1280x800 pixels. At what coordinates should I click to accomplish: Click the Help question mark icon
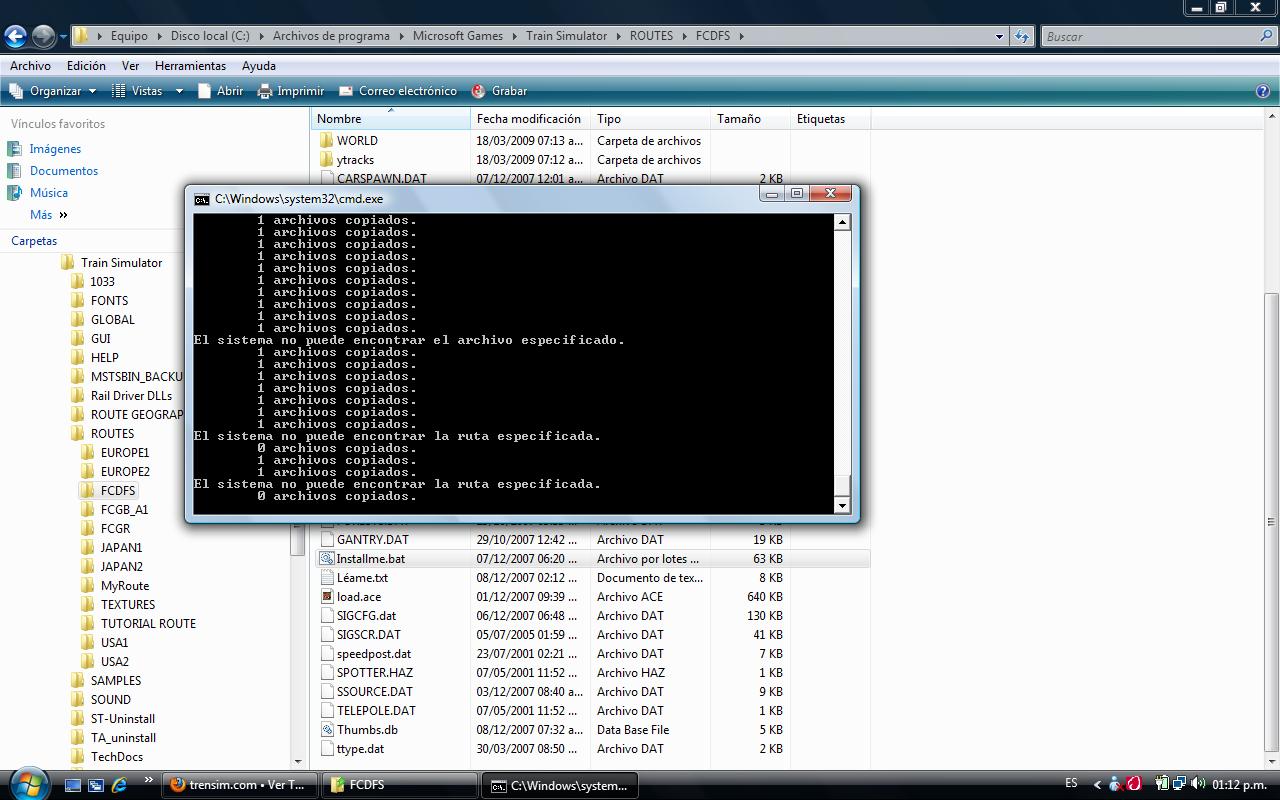tap(1262, 91)
